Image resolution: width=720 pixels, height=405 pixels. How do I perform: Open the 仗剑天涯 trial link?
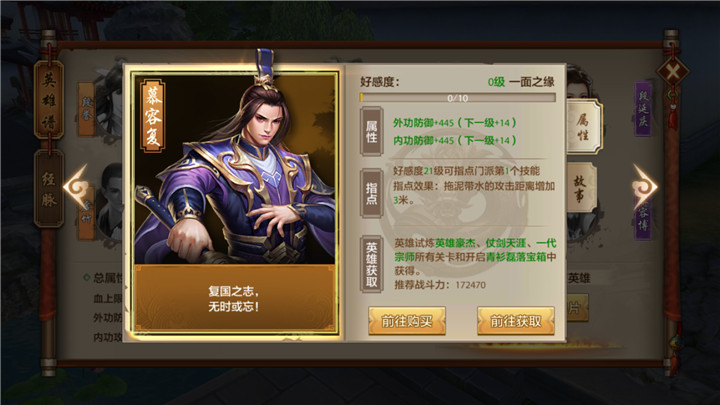point(506,243)
